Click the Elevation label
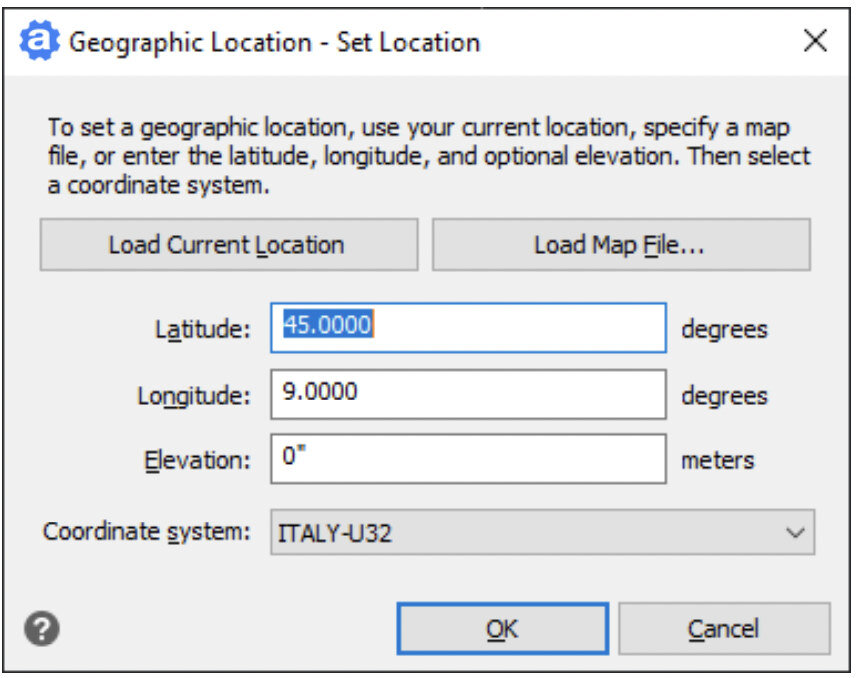 (198, 460)
